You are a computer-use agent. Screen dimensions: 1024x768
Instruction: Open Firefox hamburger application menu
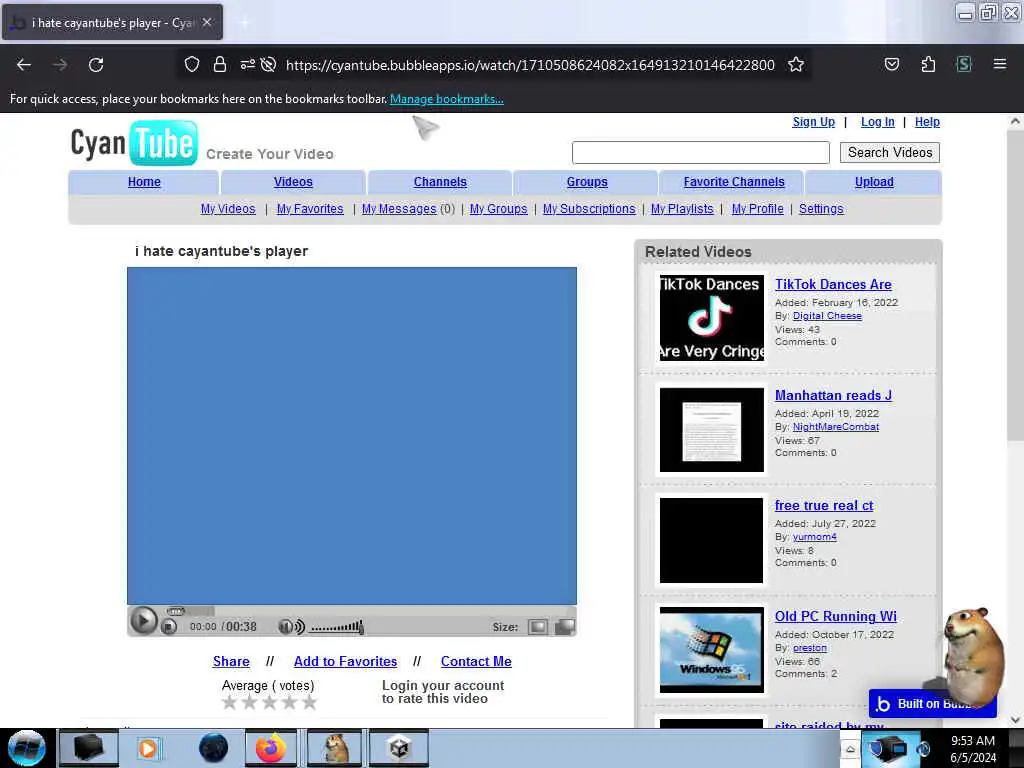999,64
